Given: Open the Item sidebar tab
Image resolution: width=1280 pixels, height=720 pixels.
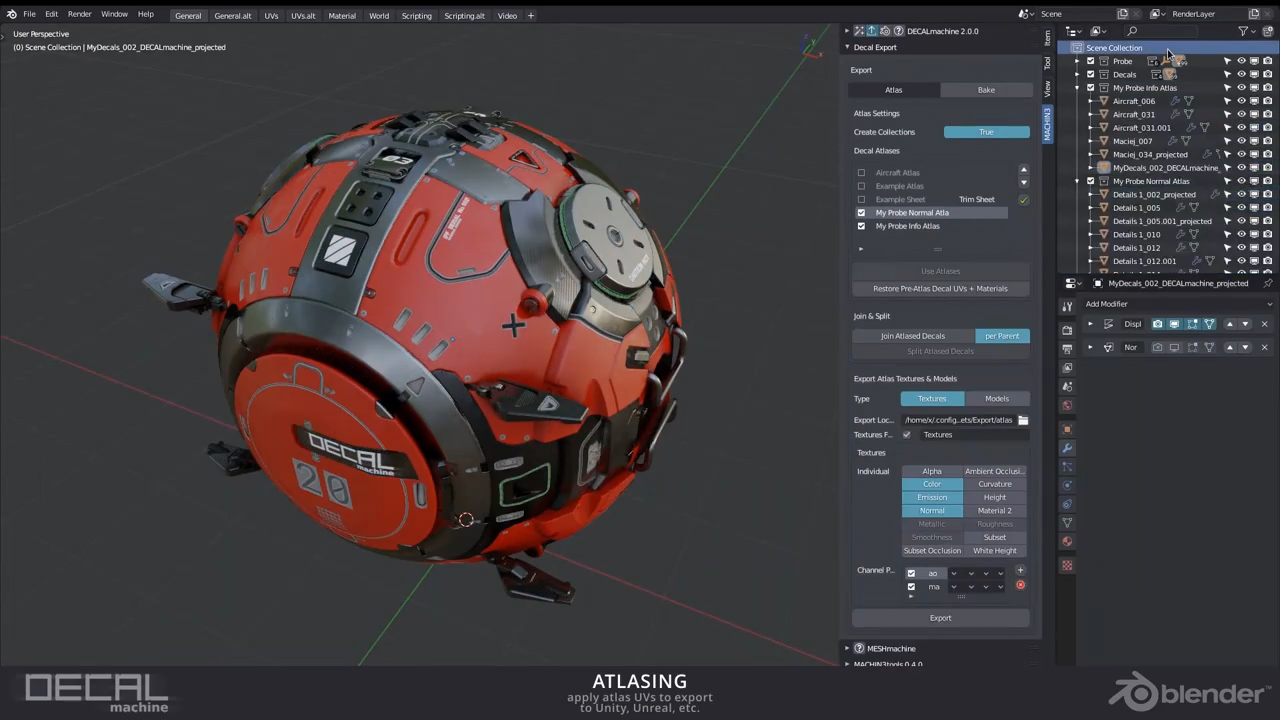Looking at the screenshot, I should [x=1048, y=37].
